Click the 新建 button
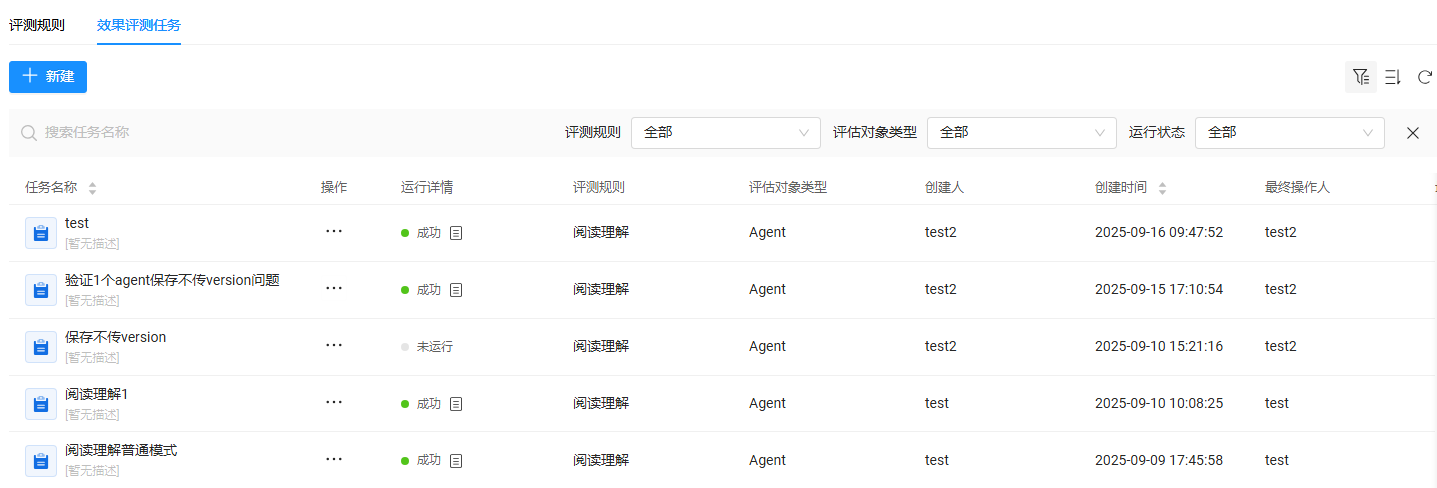The width and height of the screenshot is (1437, 488). [48, 77]
